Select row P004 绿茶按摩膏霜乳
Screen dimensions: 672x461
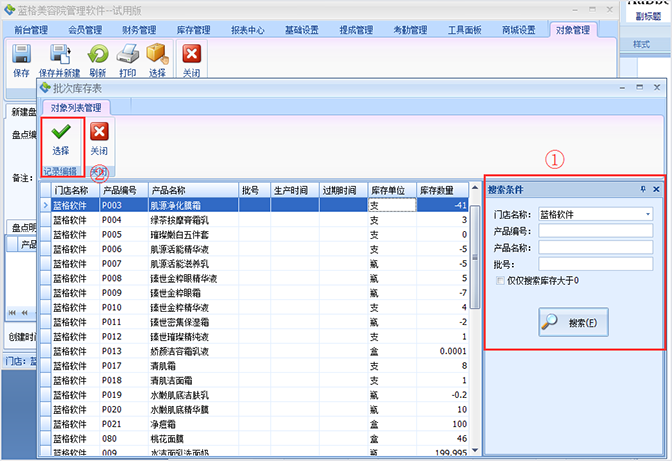(260, 220)
